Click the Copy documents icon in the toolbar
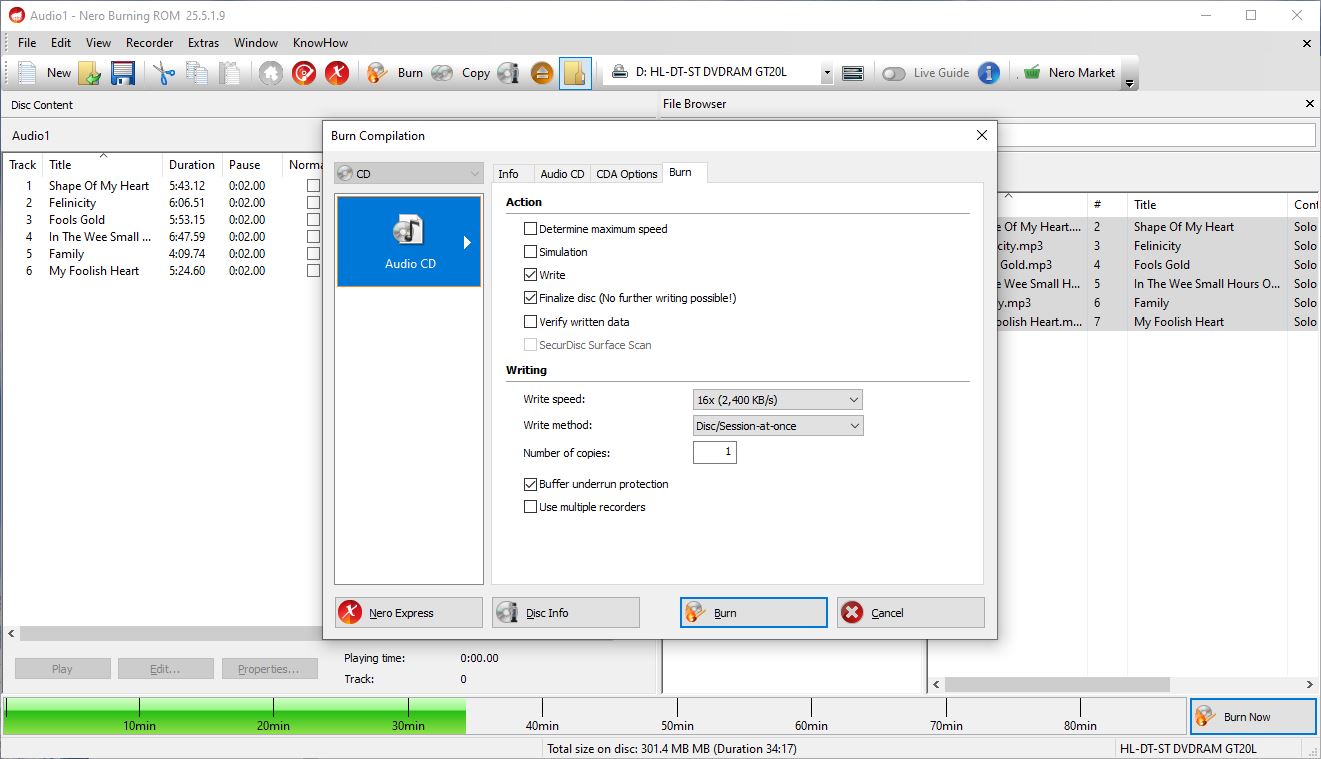This screenshot has width=1321, height=759. click(x=197, y=73)
